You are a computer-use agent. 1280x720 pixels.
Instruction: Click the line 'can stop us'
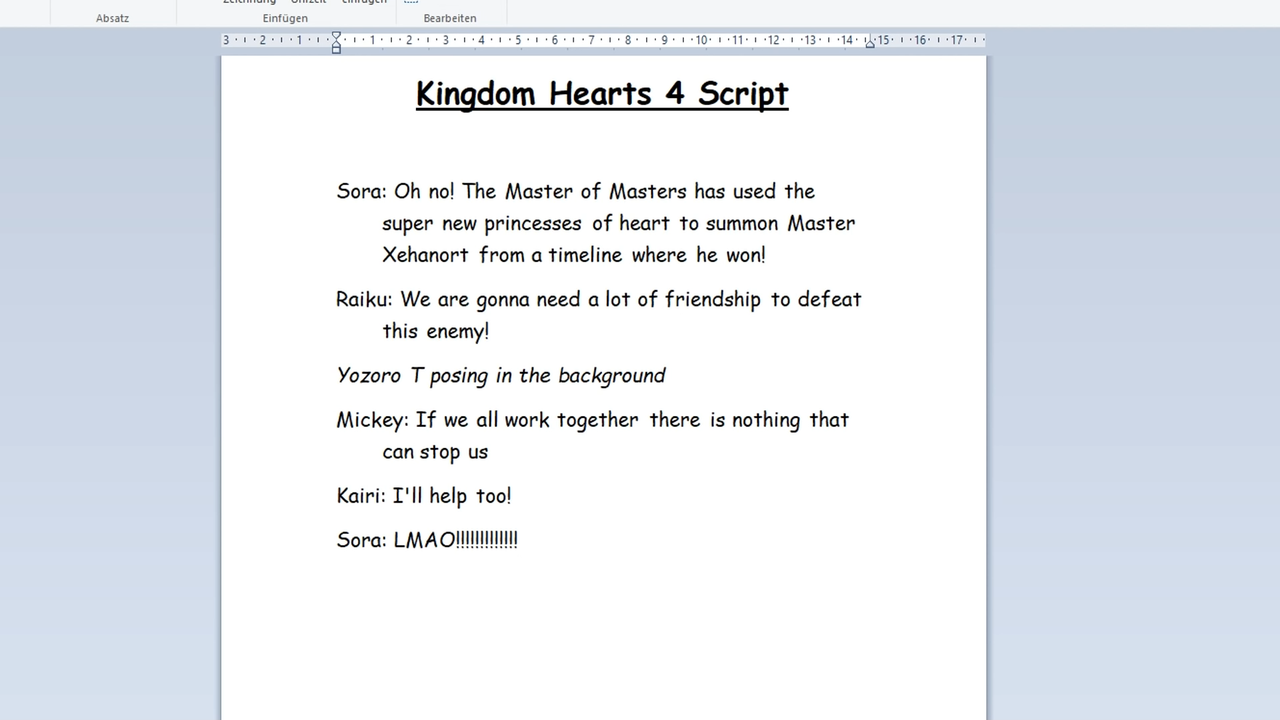point(435,451)
